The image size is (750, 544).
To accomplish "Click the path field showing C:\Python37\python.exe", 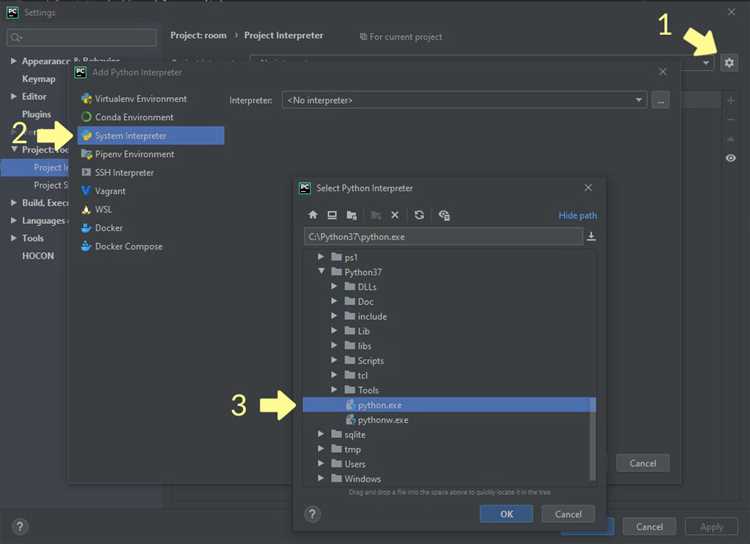I will (443, 237).
